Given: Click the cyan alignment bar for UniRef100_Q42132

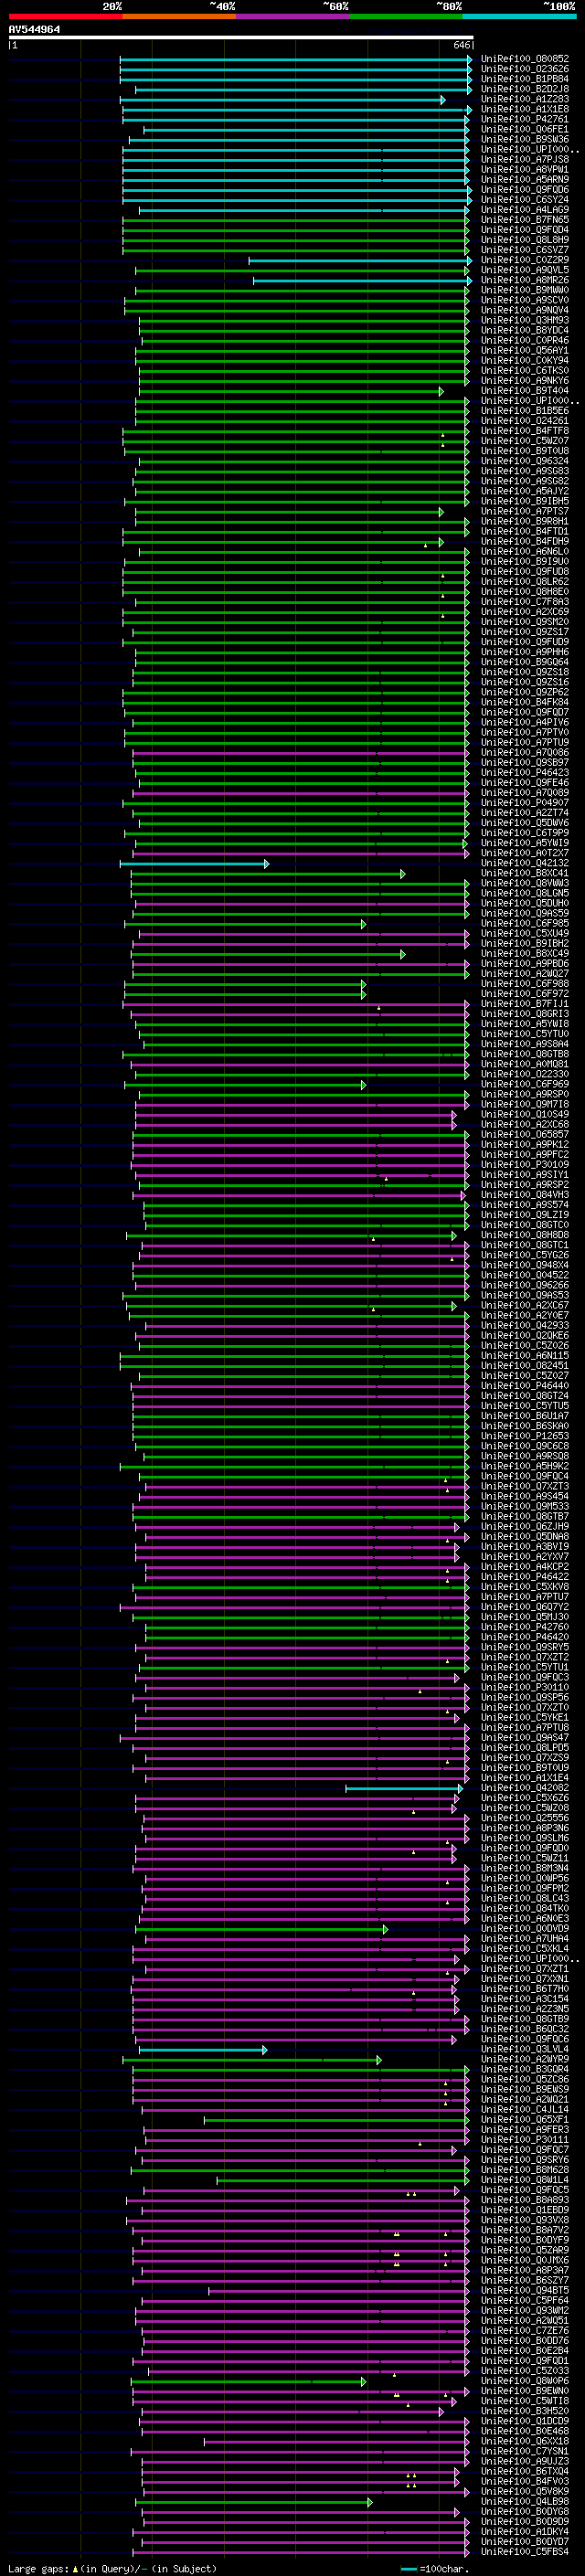Looking at the screenshot, I should click(194, 863).
